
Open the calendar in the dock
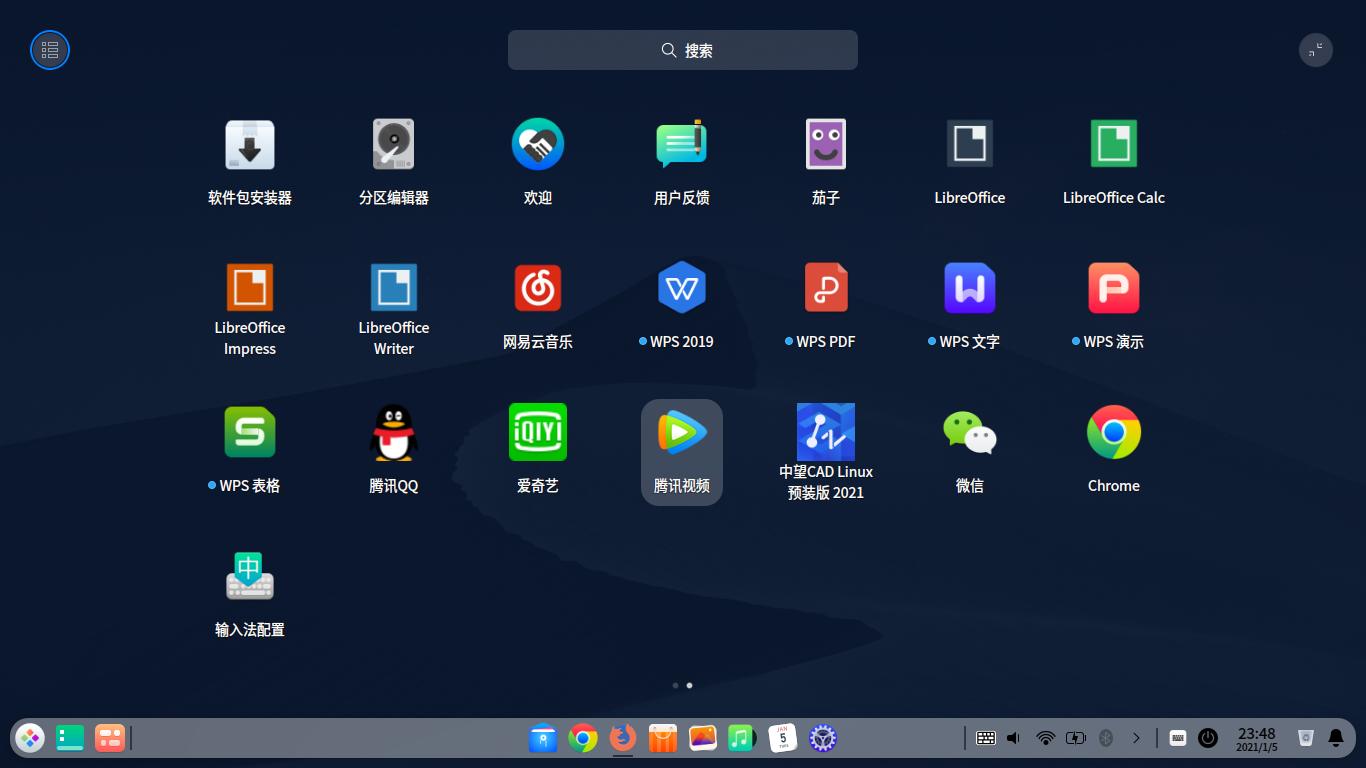783,738
